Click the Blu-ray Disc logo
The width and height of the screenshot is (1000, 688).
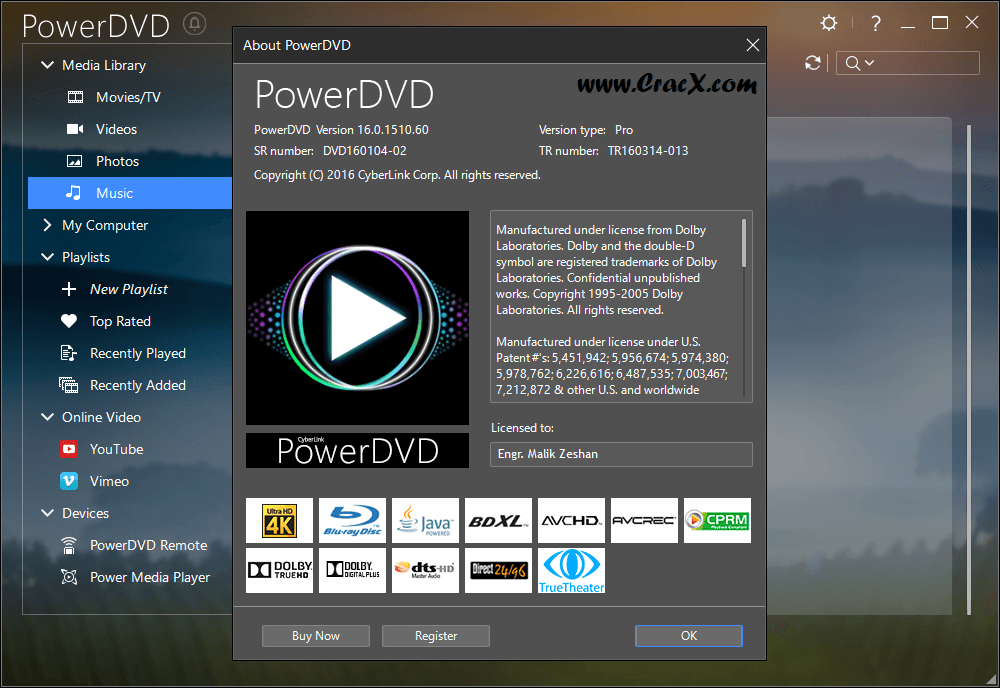coord(352,520)
